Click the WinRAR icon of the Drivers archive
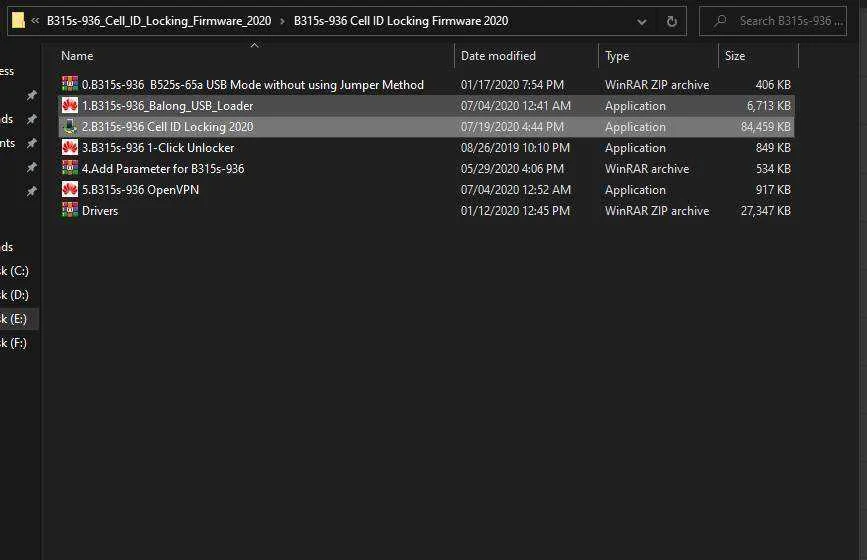This screenshot has width=867, height=560. point(70,210)
